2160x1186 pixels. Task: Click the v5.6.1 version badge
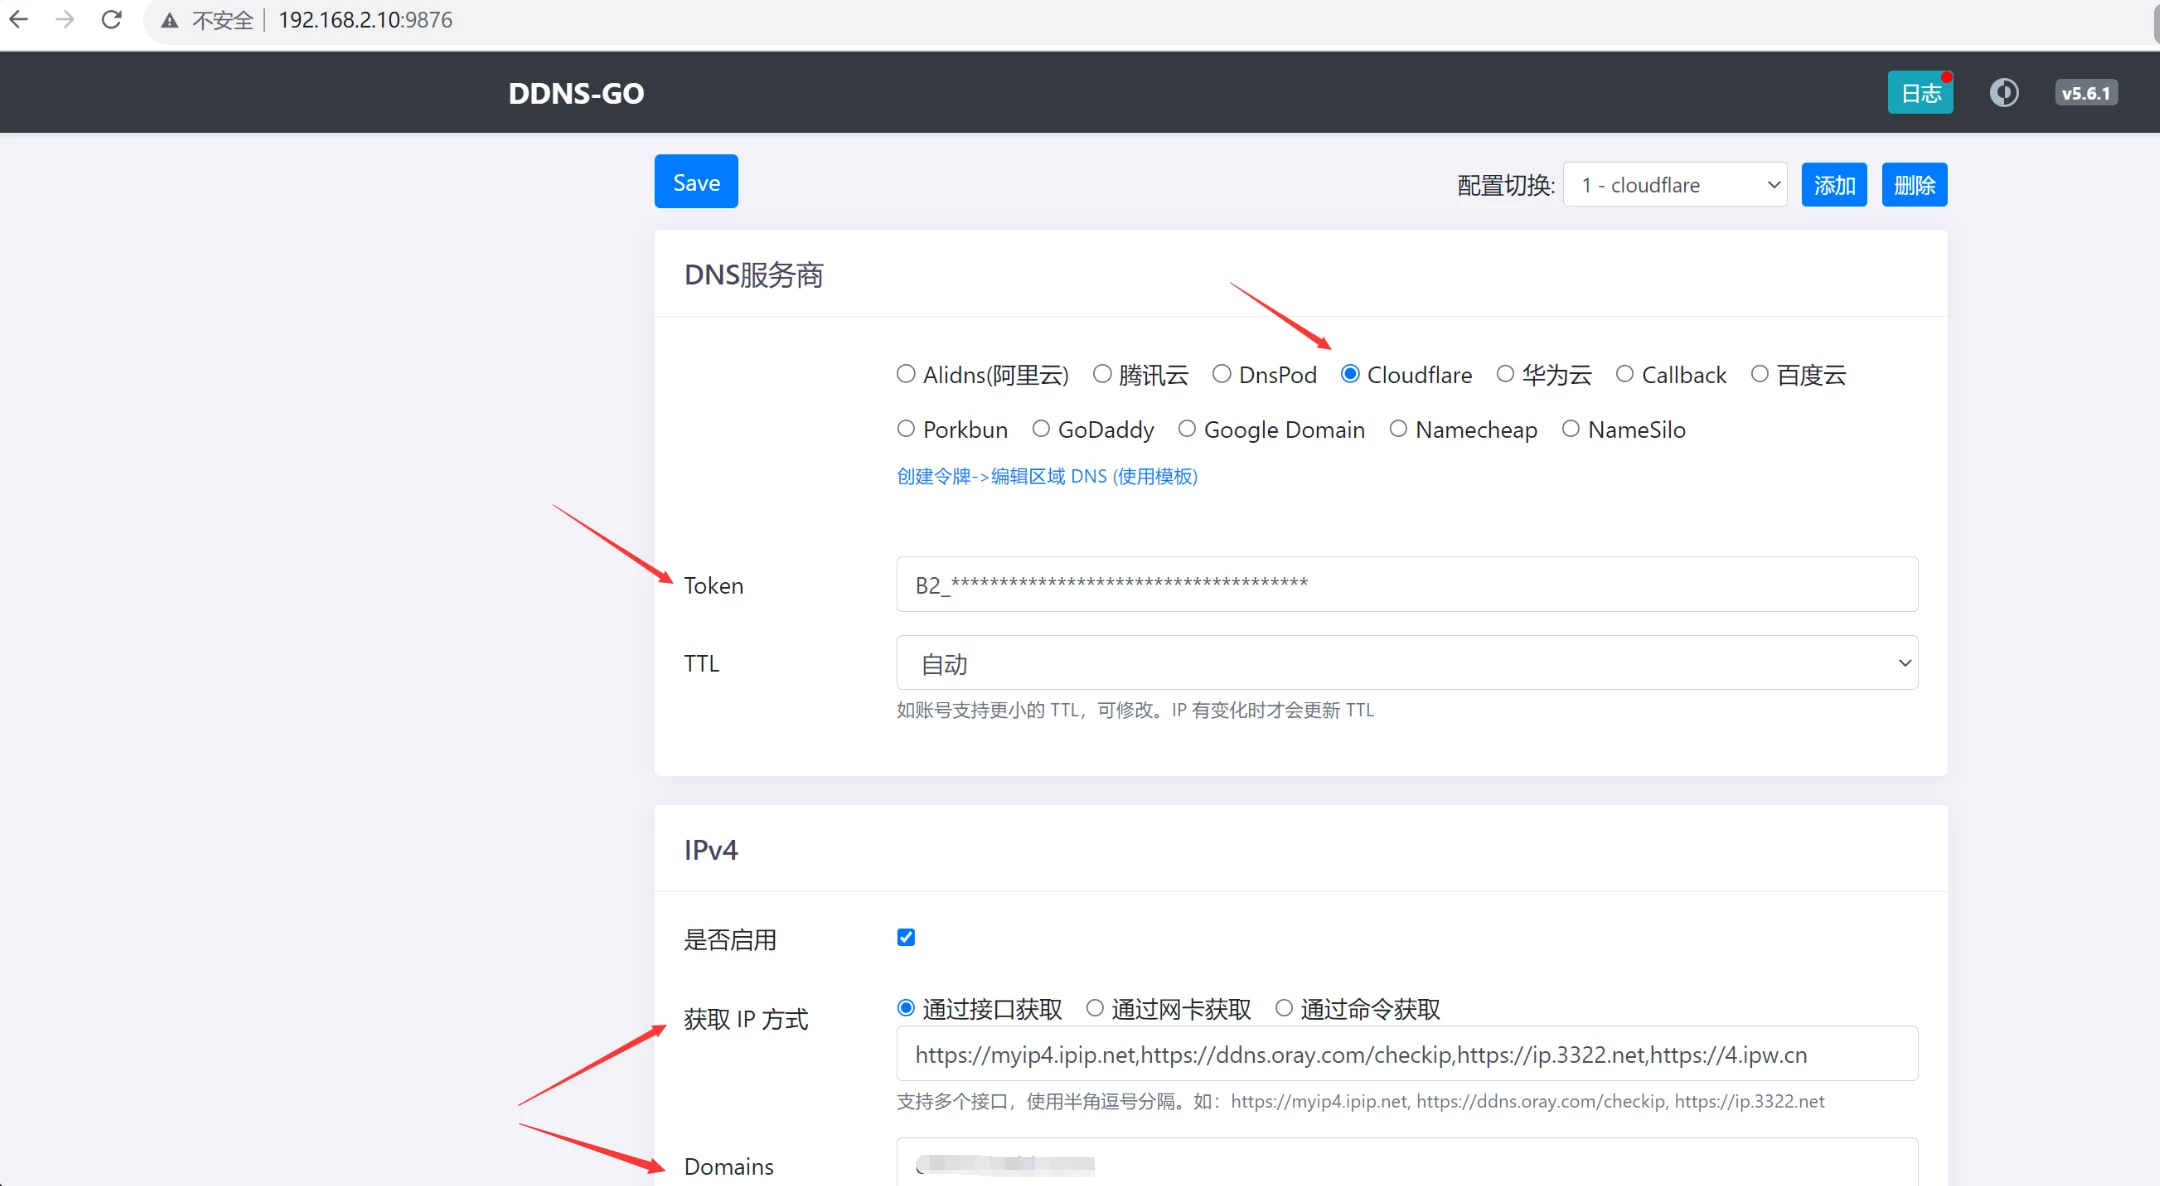coord(2086,93)
